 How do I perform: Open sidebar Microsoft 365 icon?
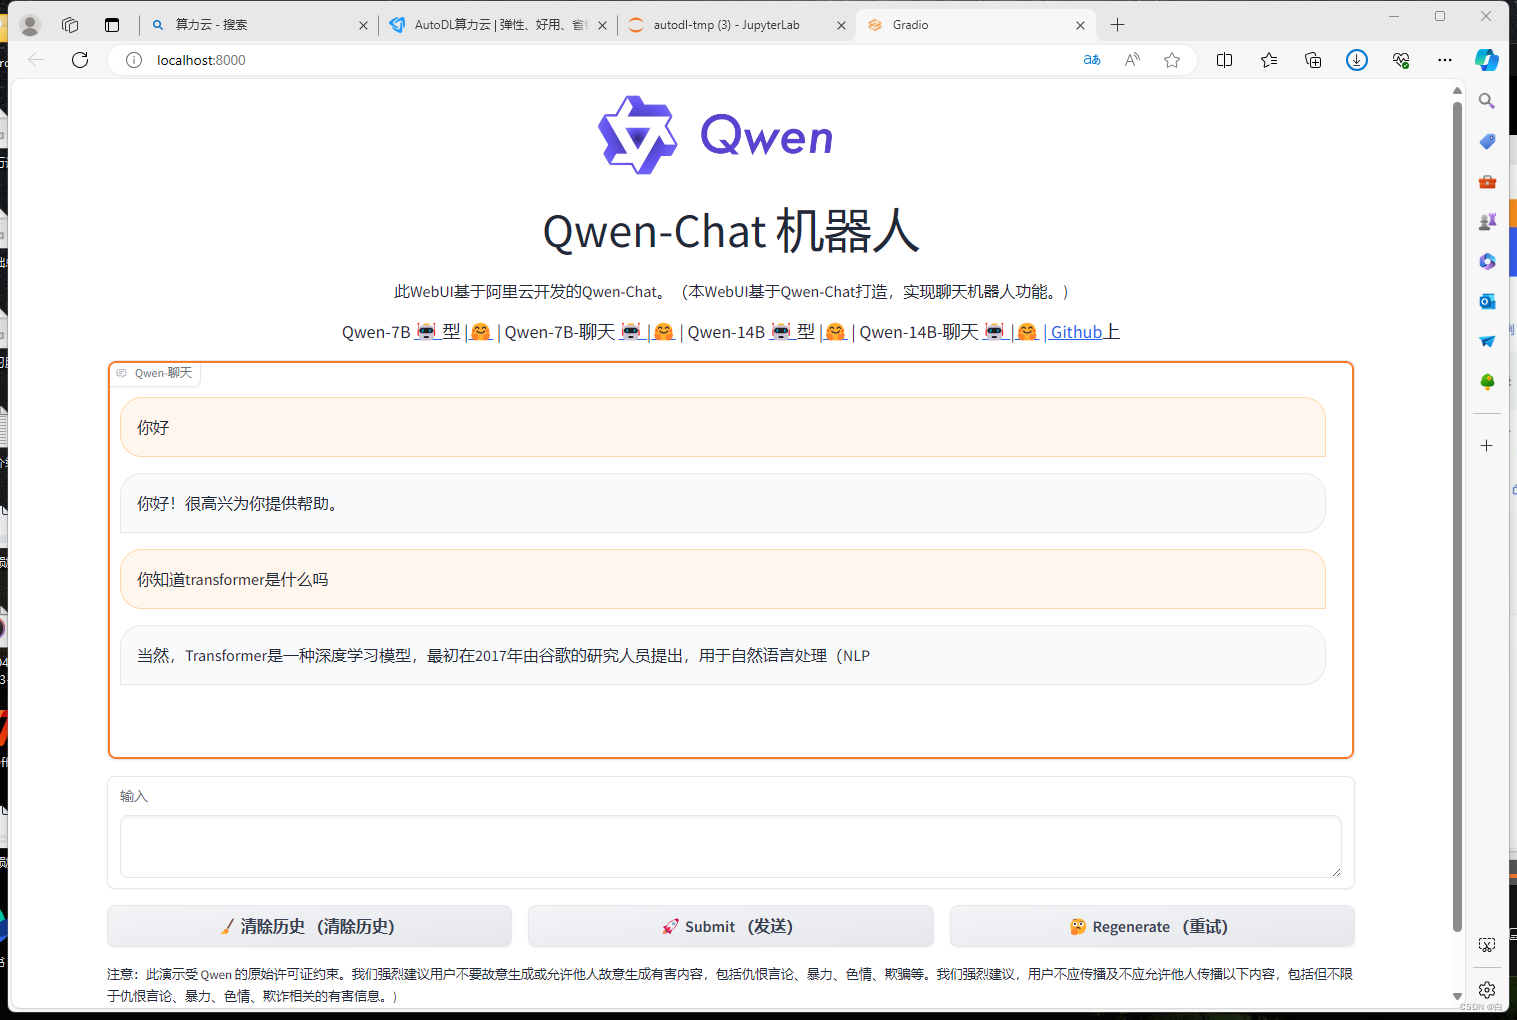(x=1487, y=261)
